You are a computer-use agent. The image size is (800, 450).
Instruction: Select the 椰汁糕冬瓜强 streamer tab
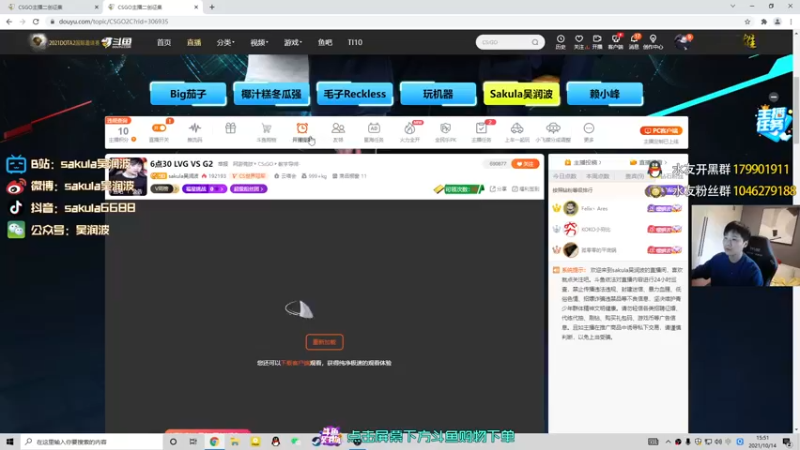click(x=271, y=94)
